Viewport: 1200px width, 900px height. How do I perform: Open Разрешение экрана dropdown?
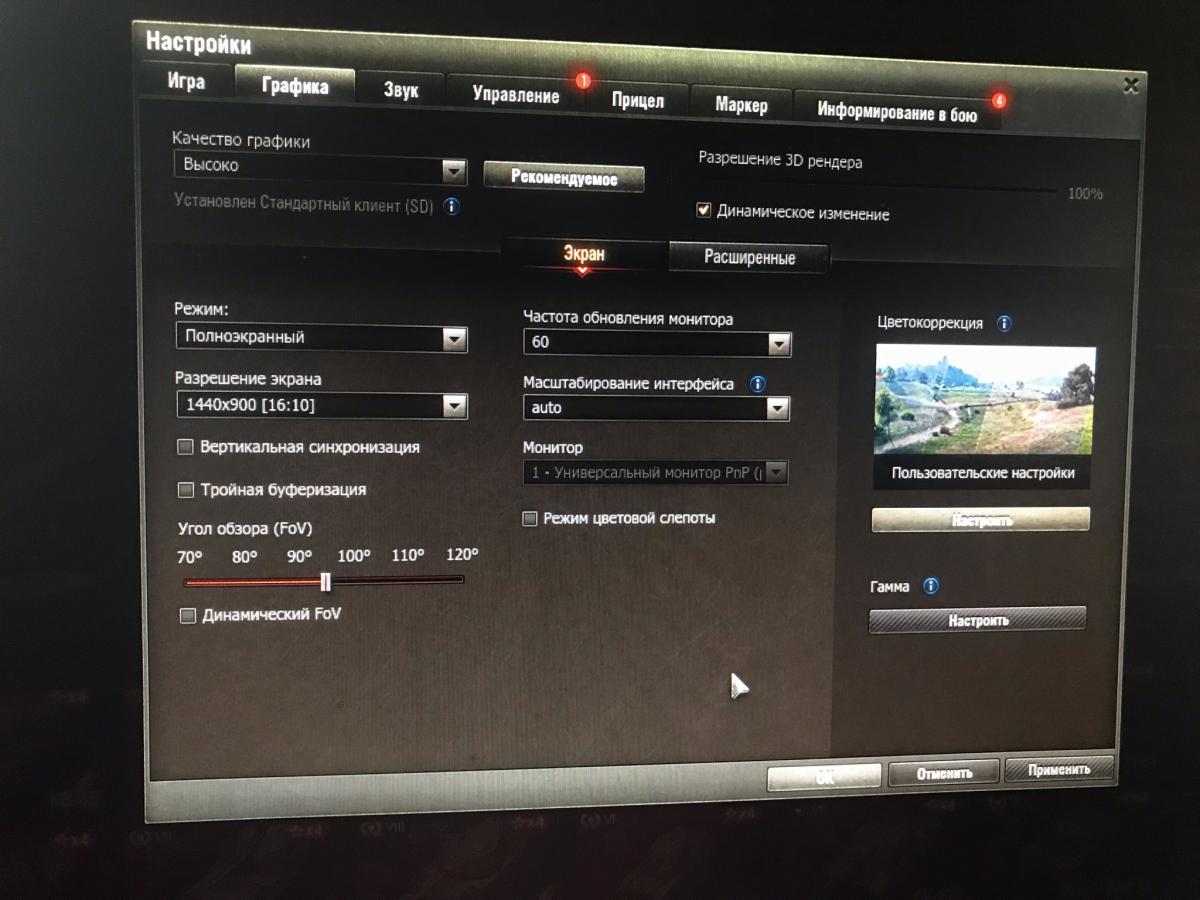point(321,405)
